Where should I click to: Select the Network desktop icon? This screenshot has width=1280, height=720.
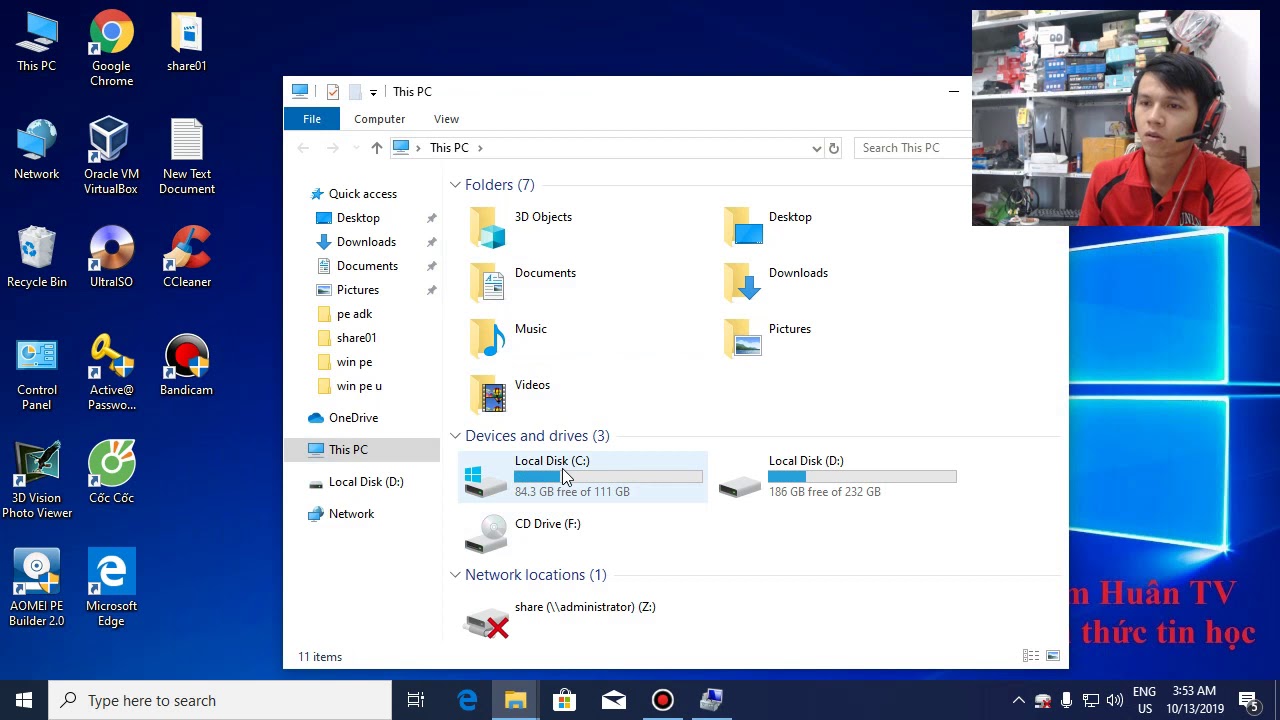36,151
